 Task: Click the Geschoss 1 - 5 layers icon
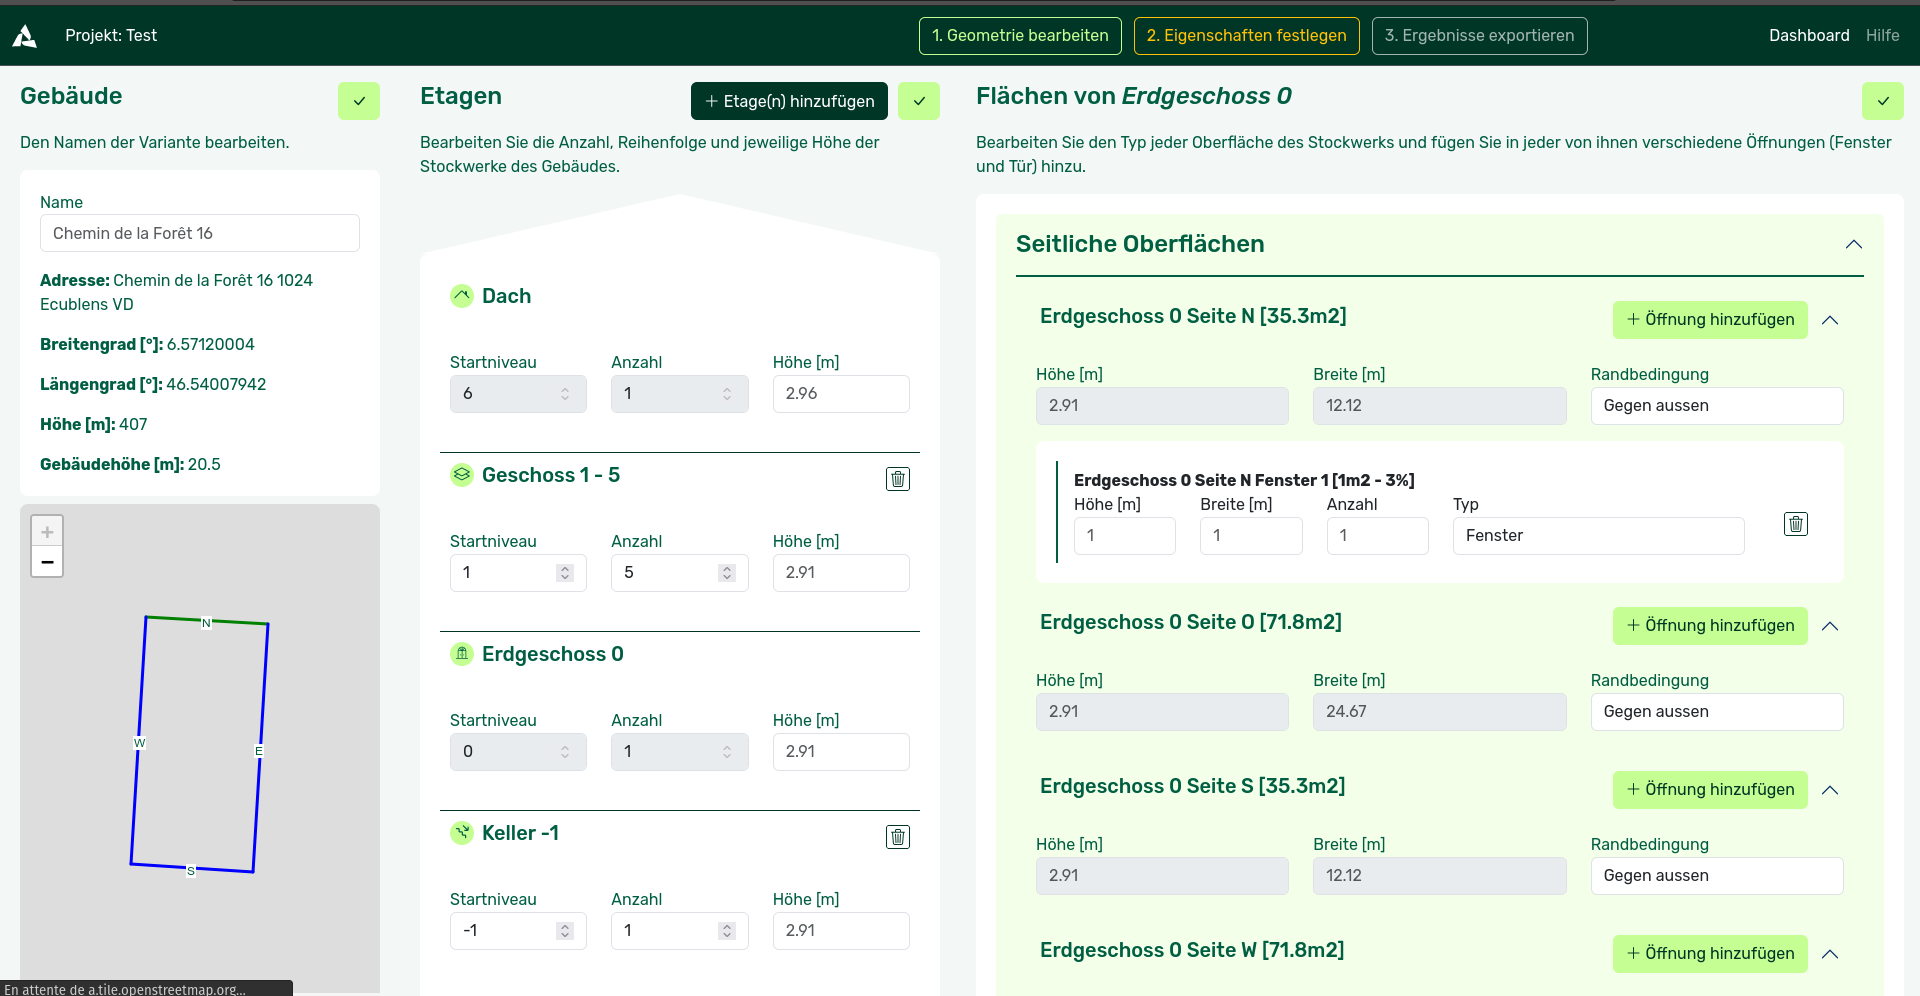point(462,475)
